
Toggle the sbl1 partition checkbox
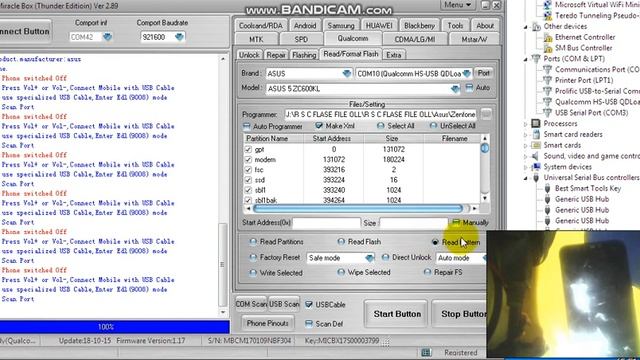[248, 190]
